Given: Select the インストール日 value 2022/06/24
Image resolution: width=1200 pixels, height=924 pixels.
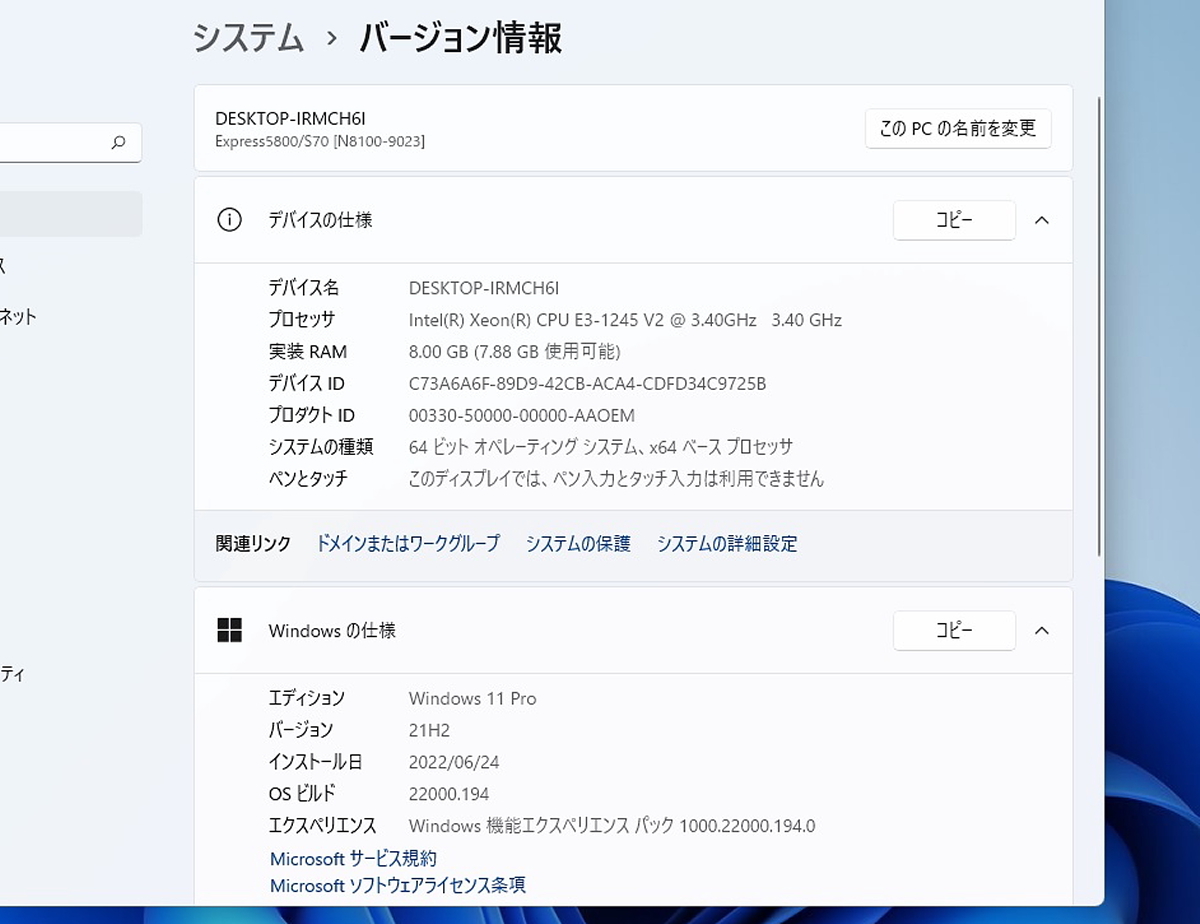Looking at the screenshot, I should (454, 762).
